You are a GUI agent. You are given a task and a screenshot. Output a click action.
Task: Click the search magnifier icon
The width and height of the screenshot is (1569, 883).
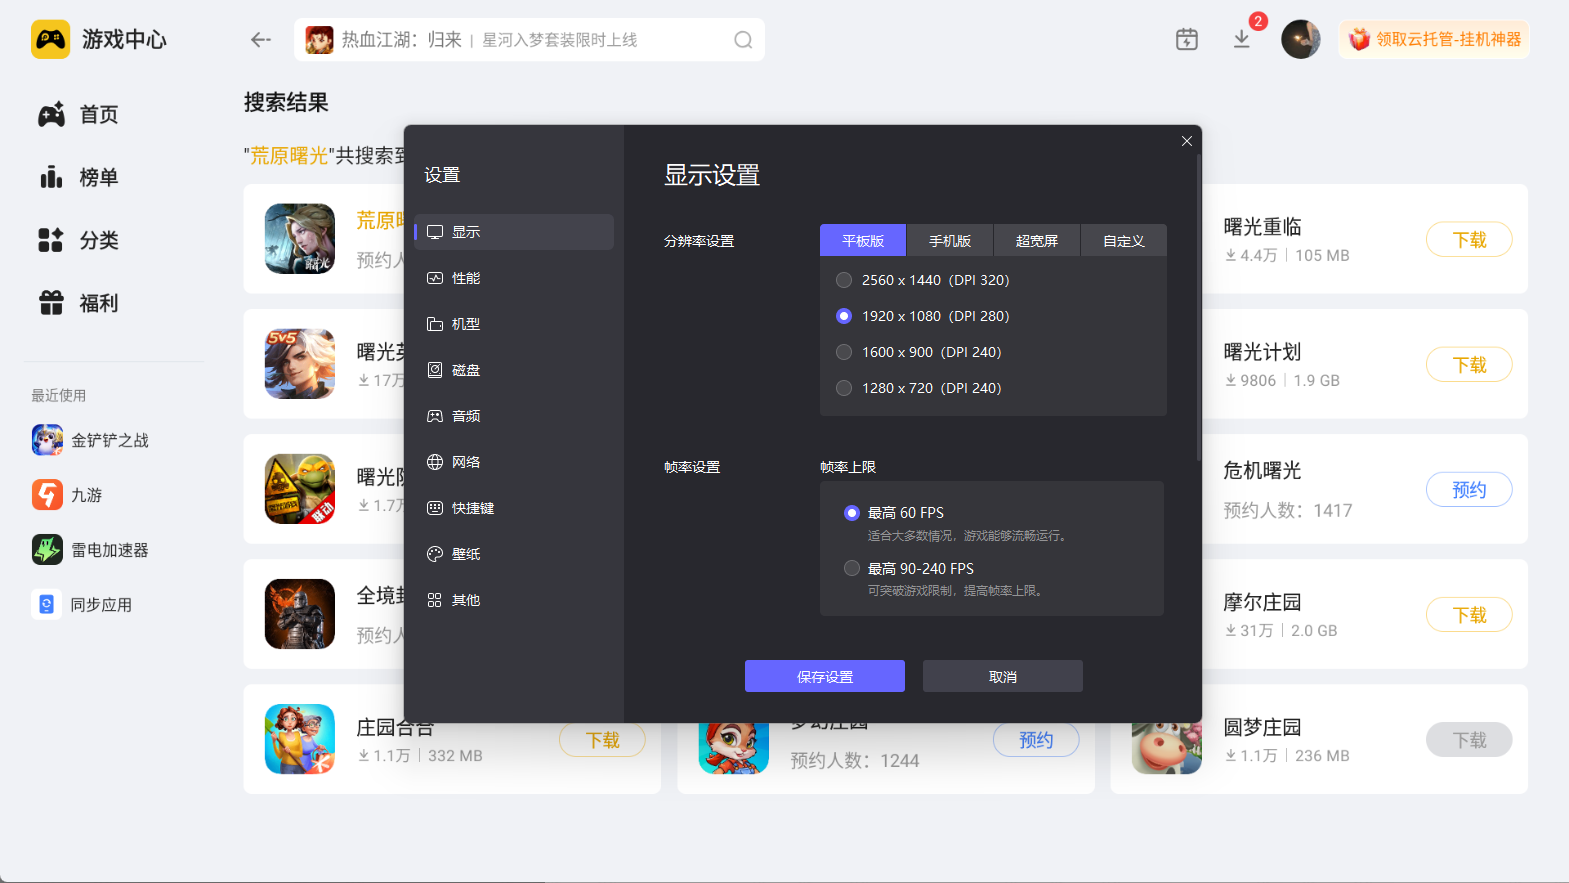pos(743,40)
